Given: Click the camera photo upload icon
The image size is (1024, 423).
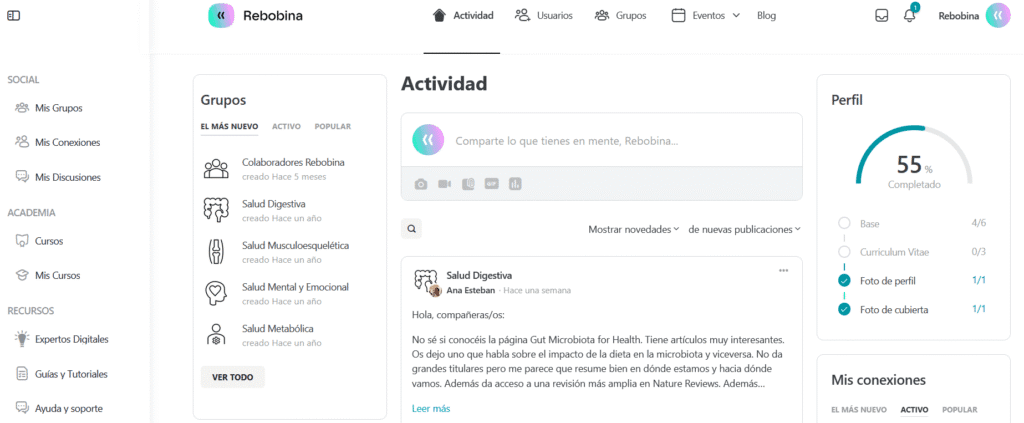Looking at the screenshot, I should (421, 184).
